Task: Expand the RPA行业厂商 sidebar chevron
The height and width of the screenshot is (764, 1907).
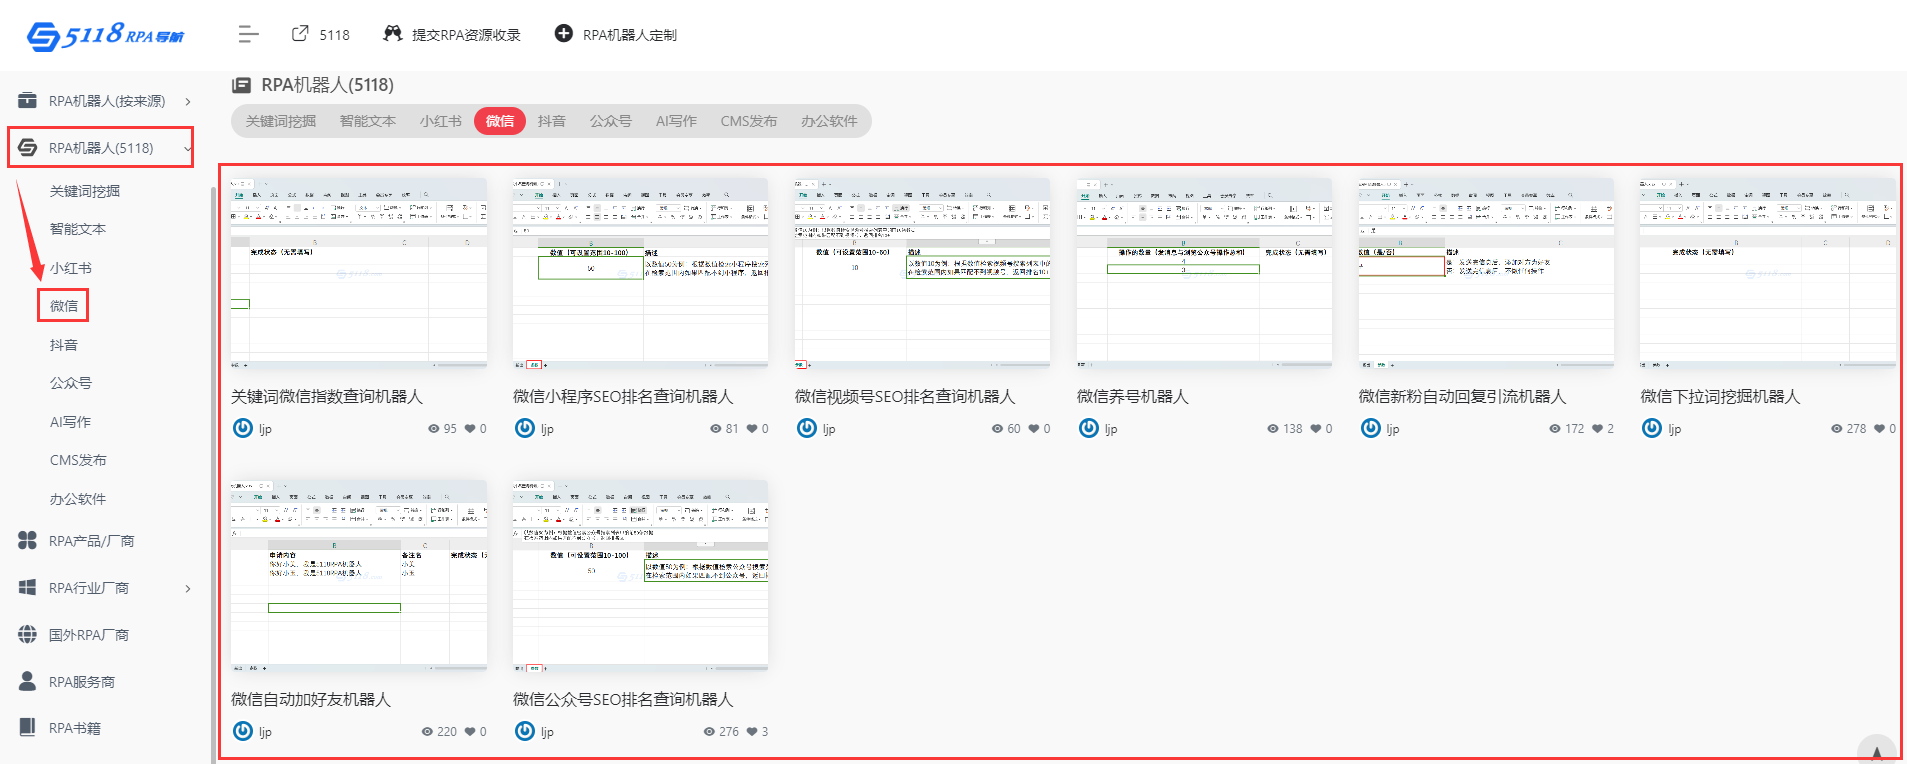Action: (187, 588)
